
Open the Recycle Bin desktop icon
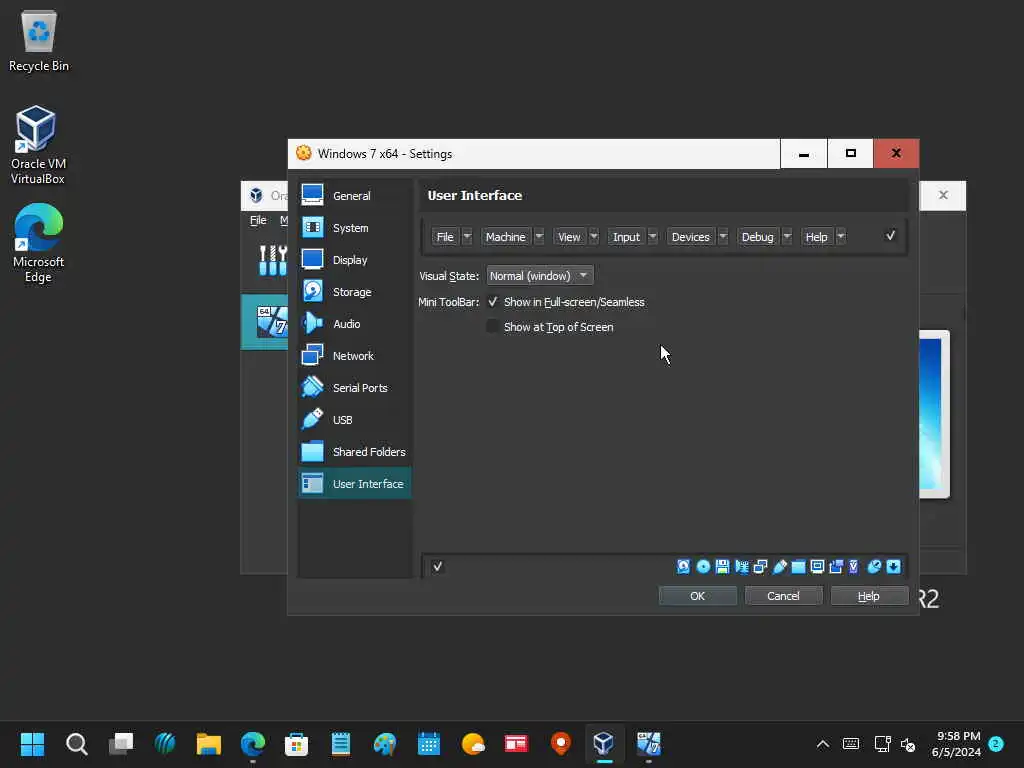click(x=39, y=41)
